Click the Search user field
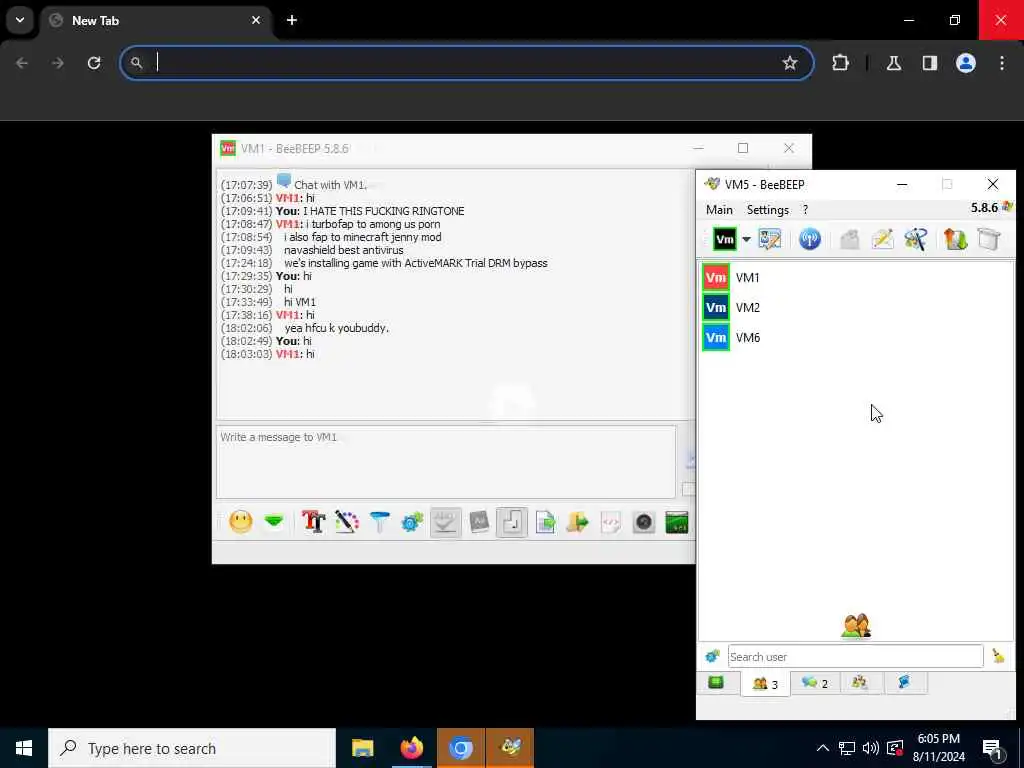 (855, 656)
